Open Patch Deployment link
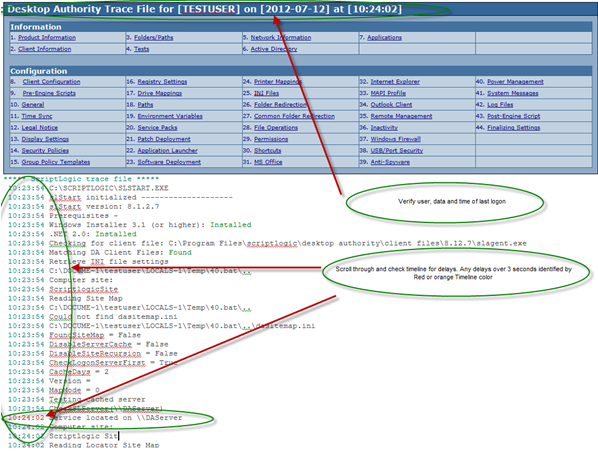 click(x=164, y=139)
